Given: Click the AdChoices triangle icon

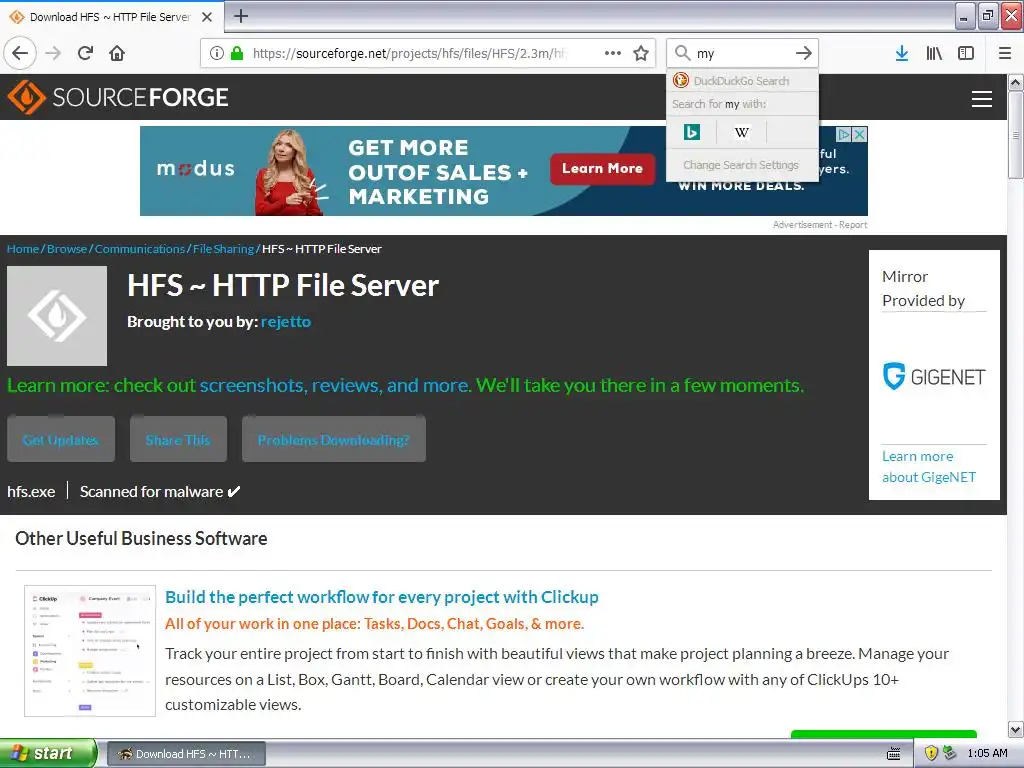Looking at the screenshot, I should pyautogui.click(x=844, y=135).
